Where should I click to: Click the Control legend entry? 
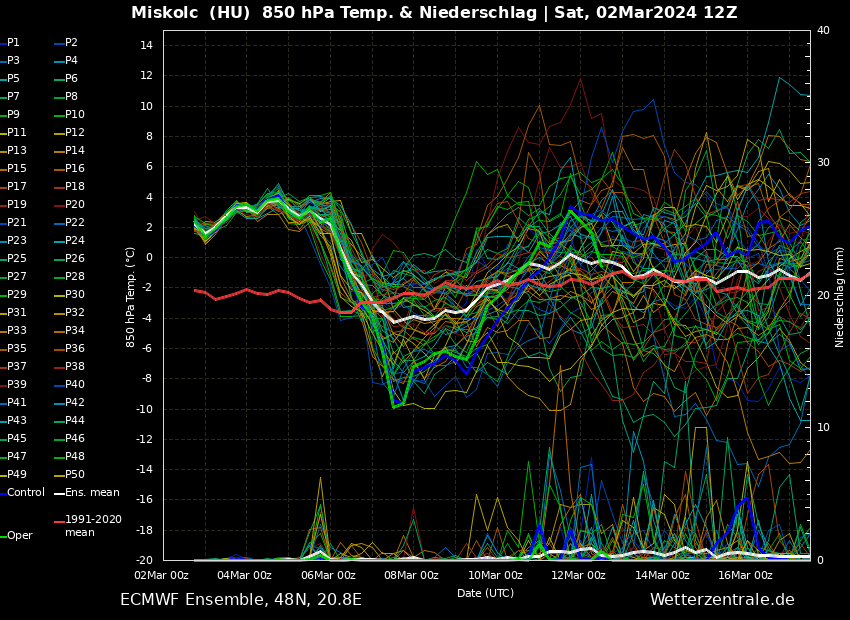(x=26, y=493)
